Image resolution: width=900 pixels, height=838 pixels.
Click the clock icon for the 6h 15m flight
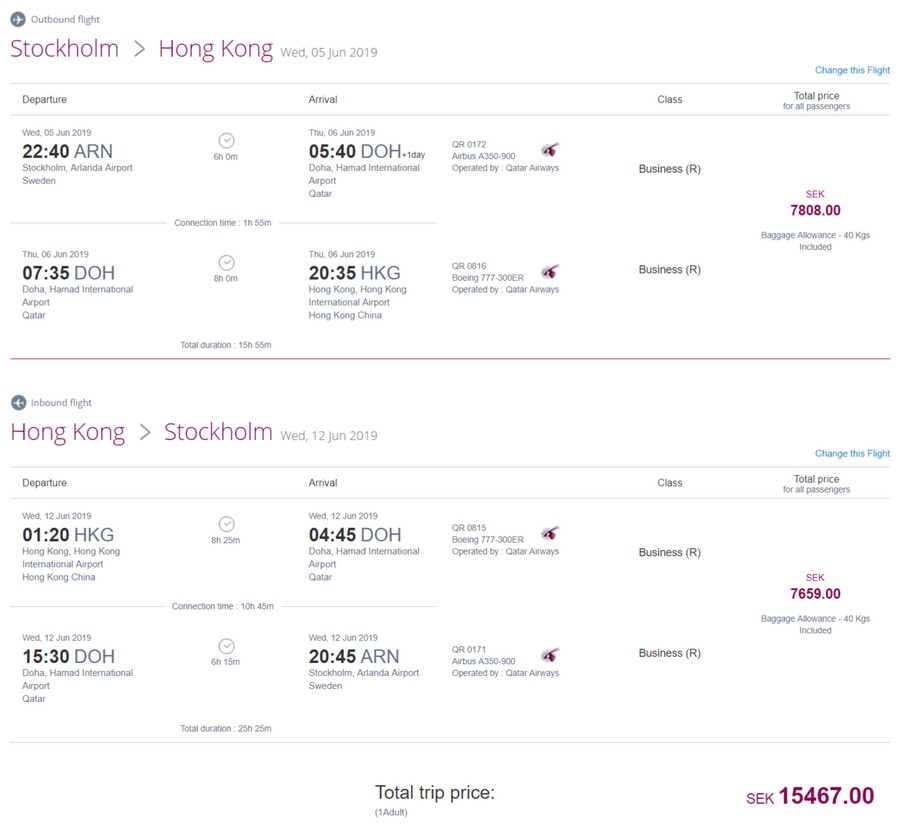227,646
